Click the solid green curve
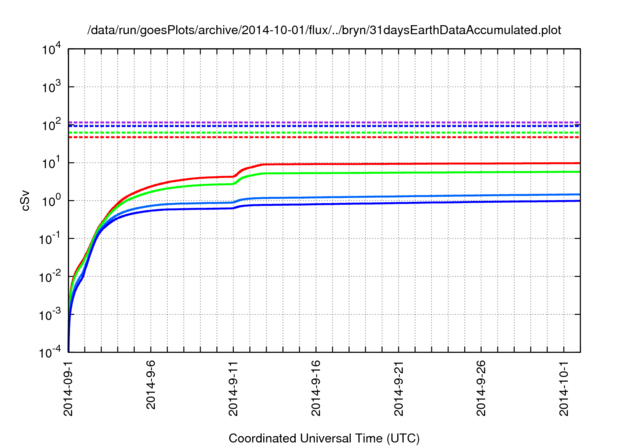The image size is (640, 448). 408,172
